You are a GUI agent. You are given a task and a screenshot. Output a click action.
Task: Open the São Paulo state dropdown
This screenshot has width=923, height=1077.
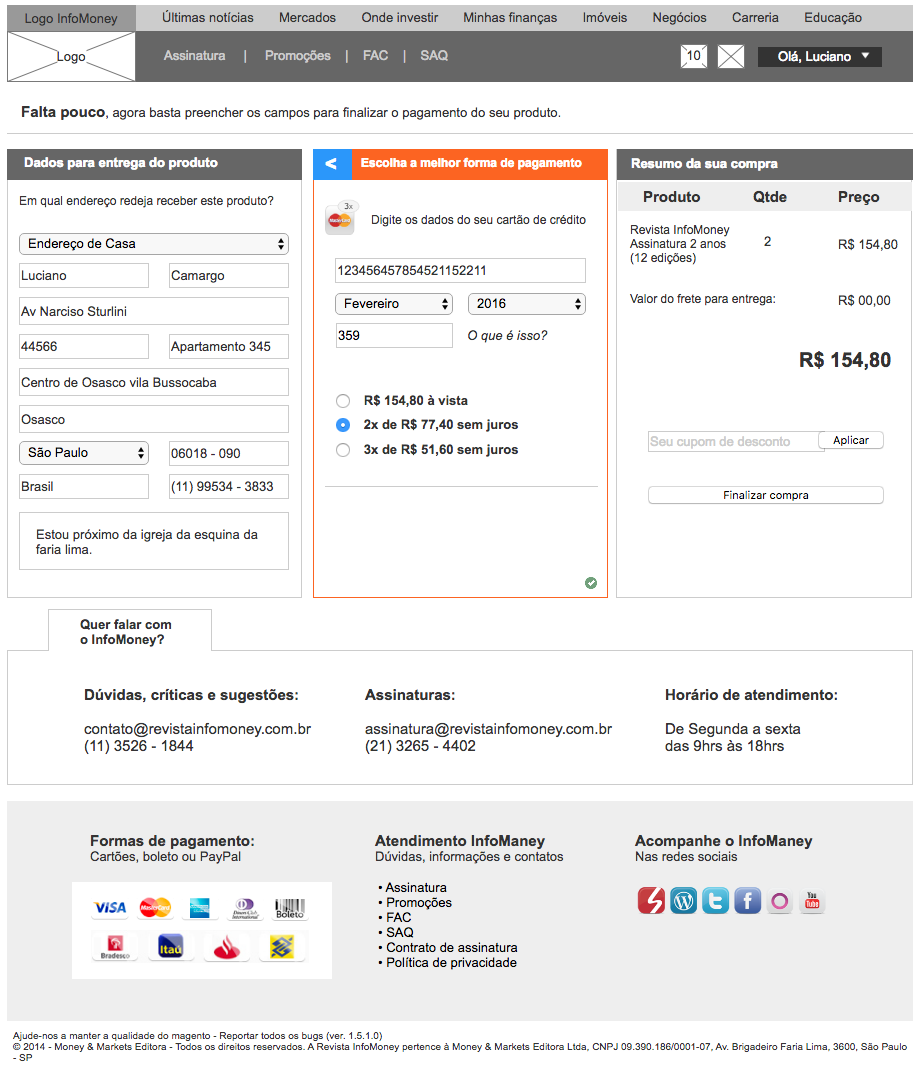click(84, 453)
